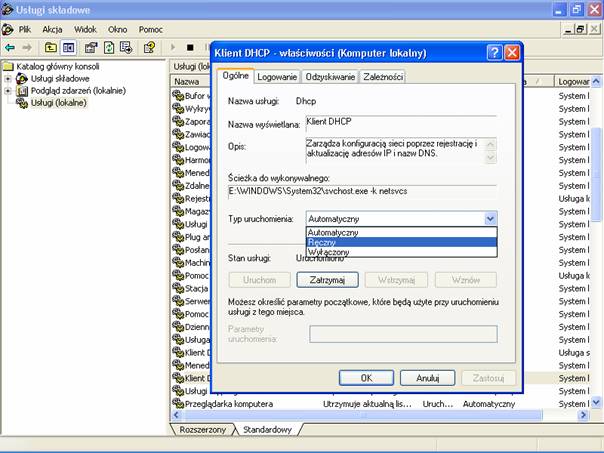Open the Typ uruchomienia dropdown arrow
Screen dimensions: 604x453
pyautogui.click(x=490, y=219)
